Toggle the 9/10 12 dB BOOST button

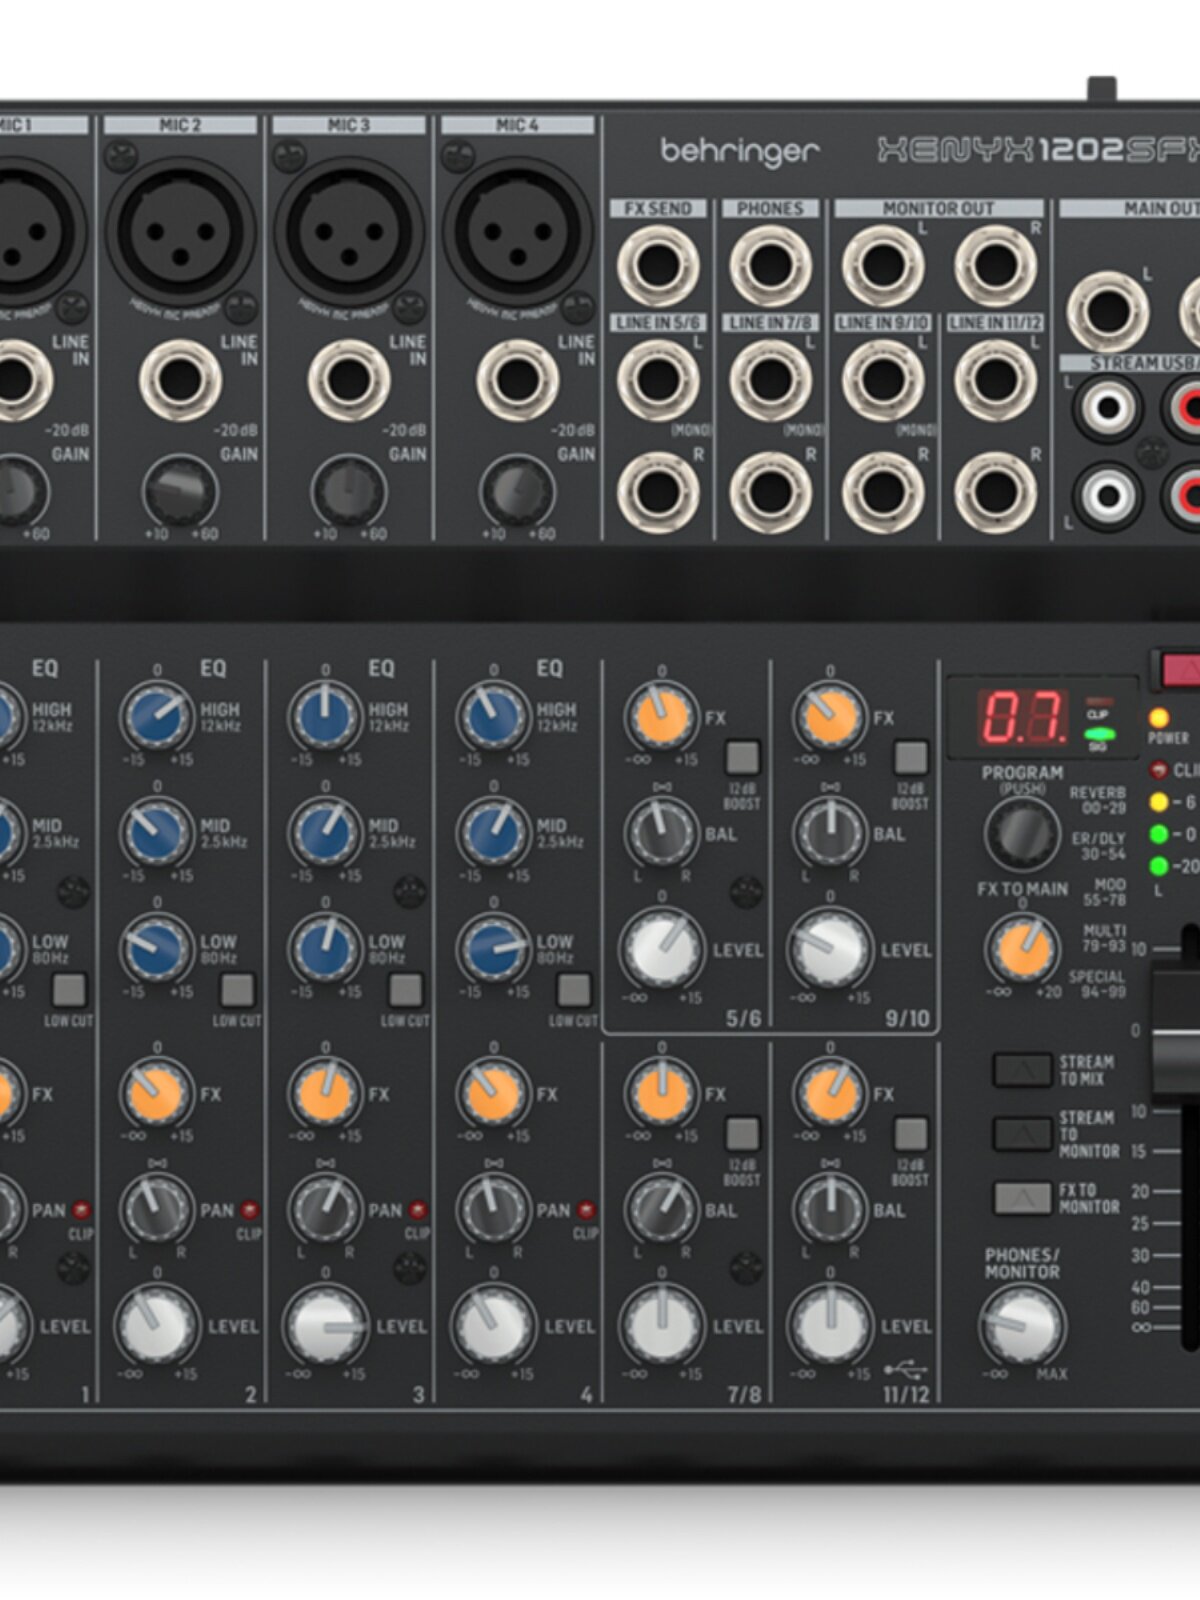click(910, 757)
